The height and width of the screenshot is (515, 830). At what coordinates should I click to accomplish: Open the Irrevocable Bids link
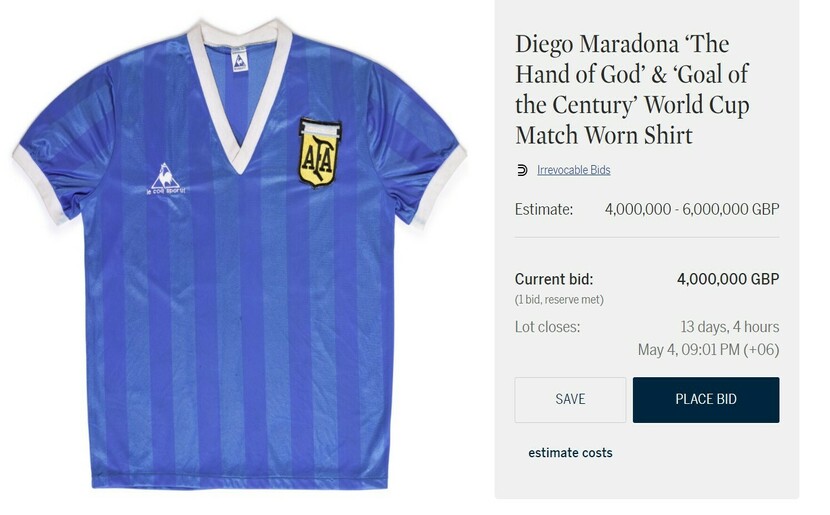coord(573,170)
